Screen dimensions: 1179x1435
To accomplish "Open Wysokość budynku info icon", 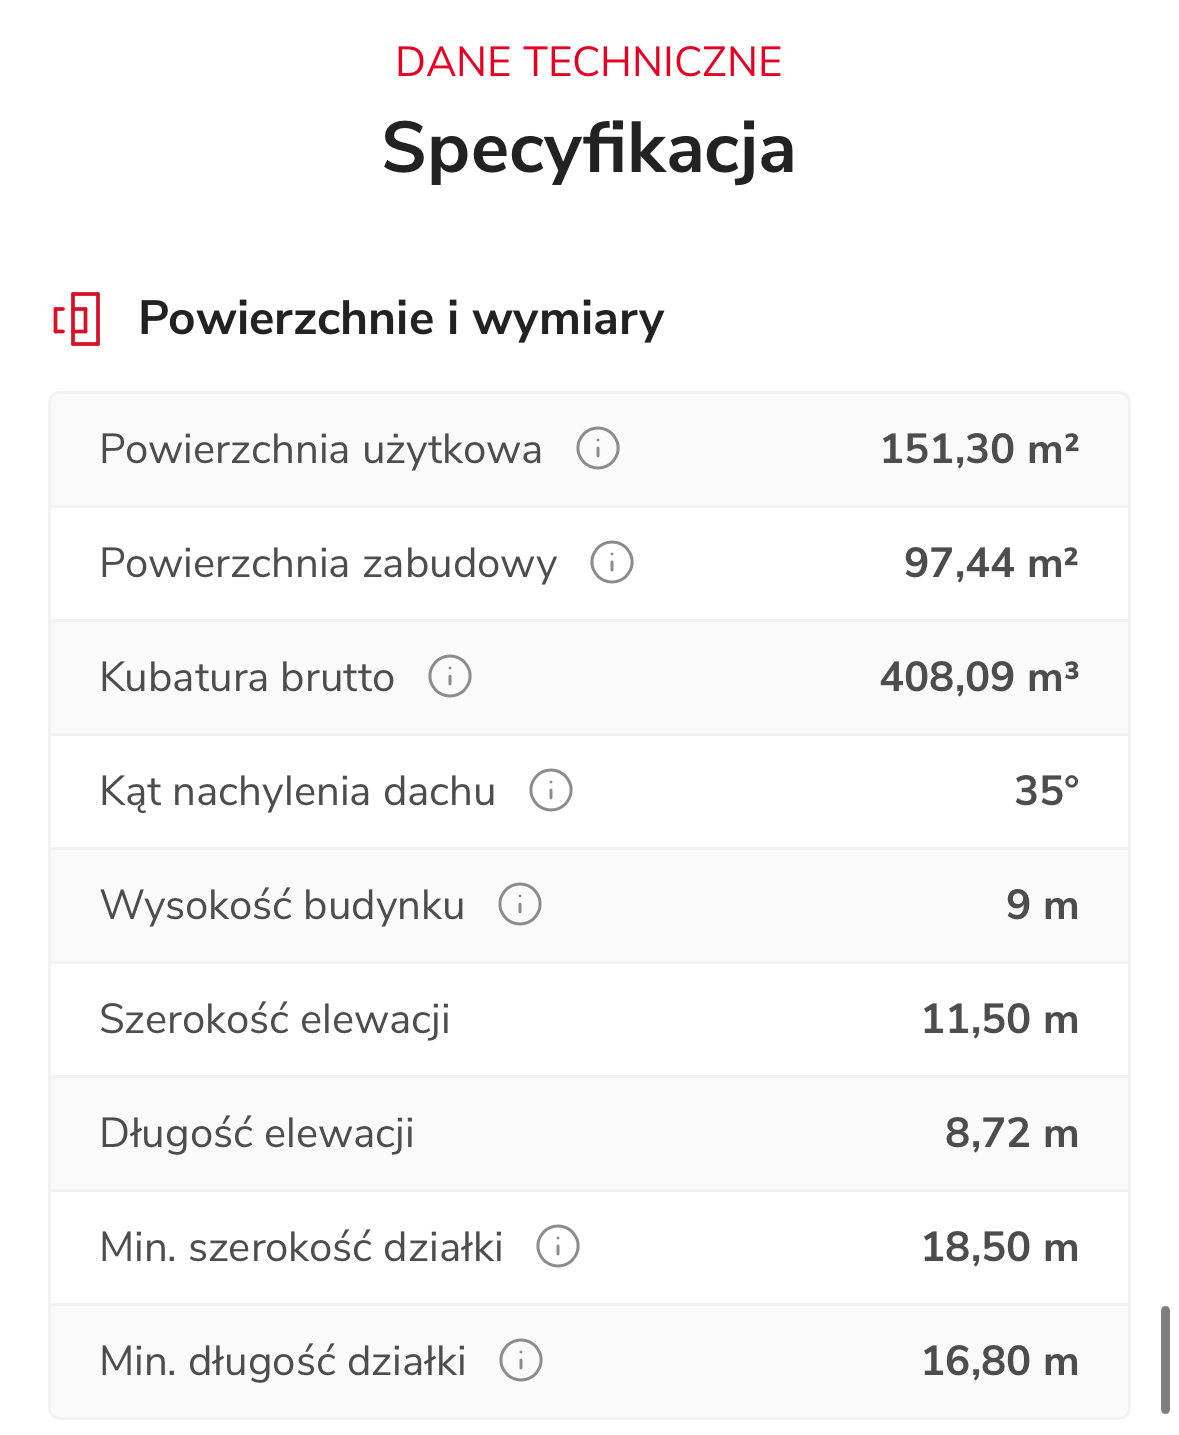I will coord(520,904).
